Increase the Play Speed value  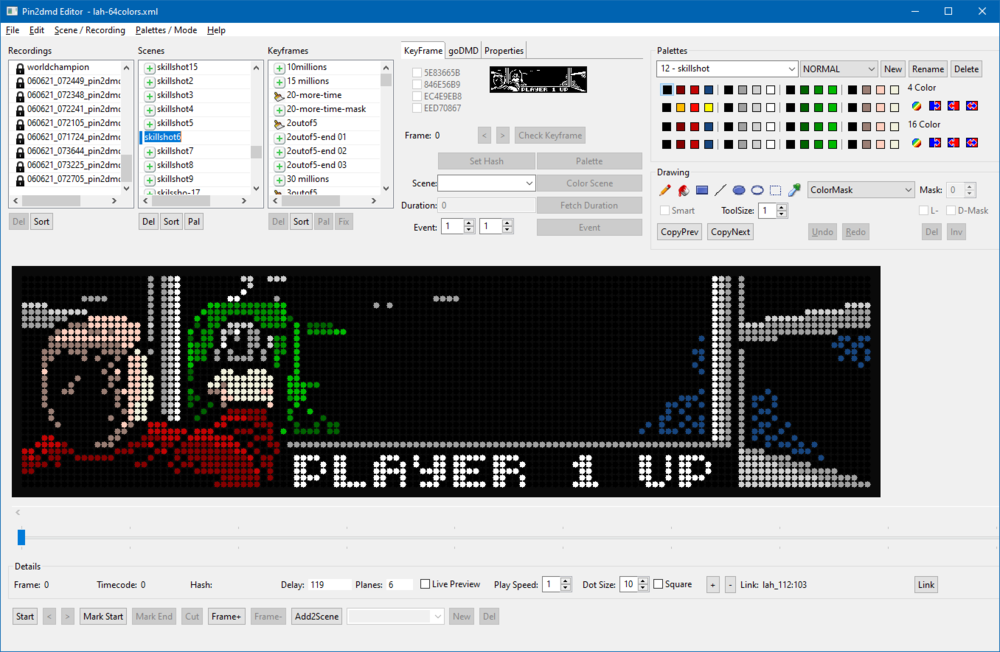pos(565,581)
